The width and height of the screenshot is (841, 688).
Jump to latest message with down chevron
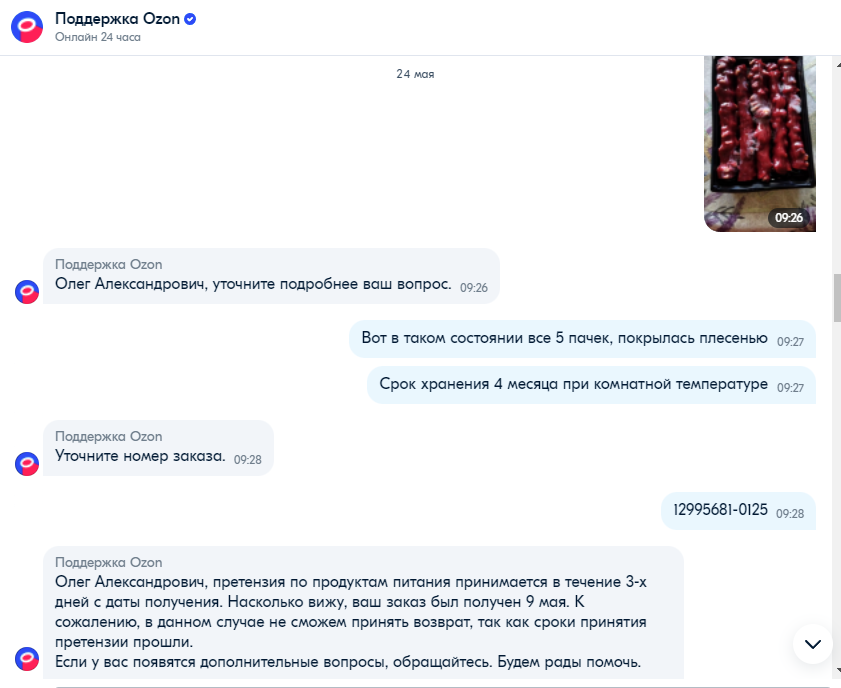[x=813, y=643]
